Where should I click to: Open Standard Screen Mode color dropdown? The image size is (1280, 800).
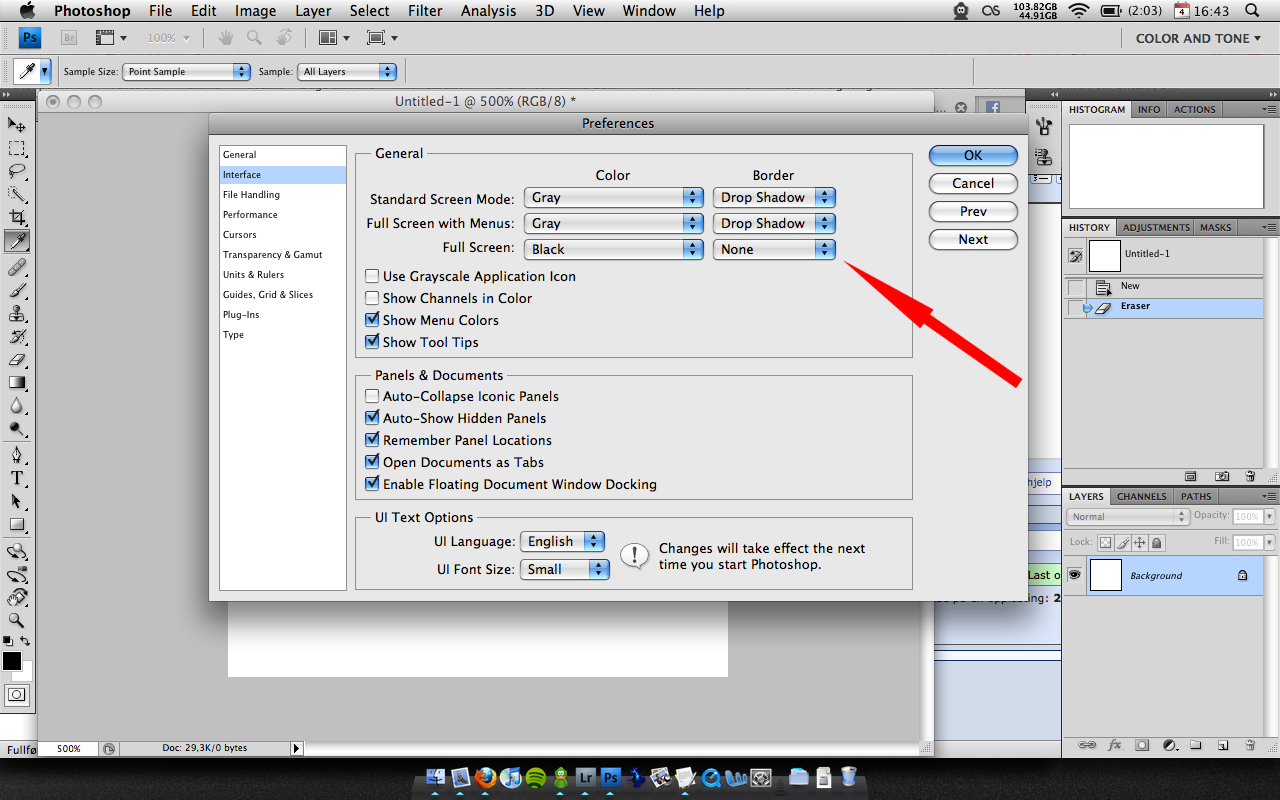tap(614, 197)
